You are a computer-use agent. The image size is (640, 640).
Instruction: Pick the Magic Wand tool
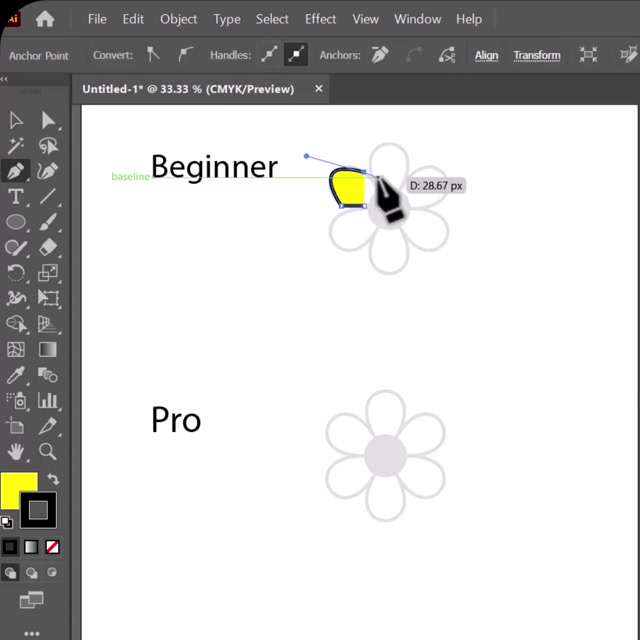click(16, 147)
